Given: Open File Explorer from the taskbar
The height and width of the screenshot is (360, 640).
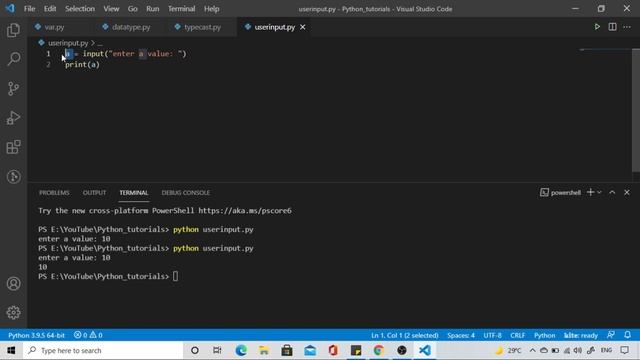Looking at the screenshot, I should coord(264,350).
